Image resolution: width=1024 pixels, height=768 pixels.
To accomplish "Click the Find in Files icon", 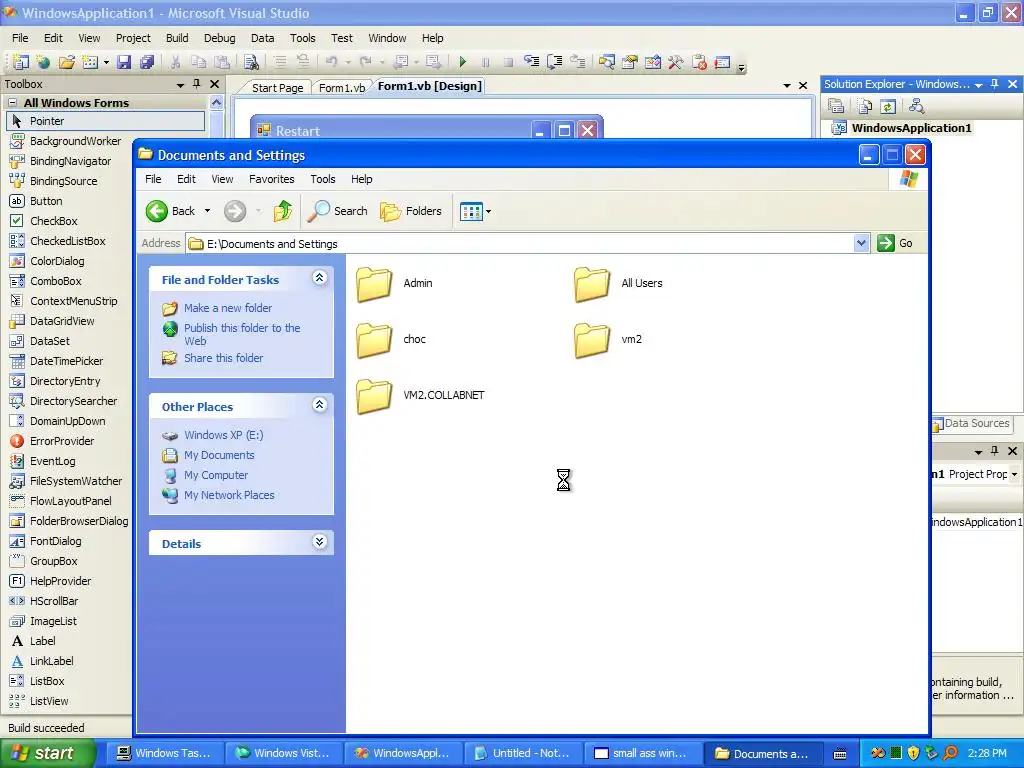I will [251, 62].
